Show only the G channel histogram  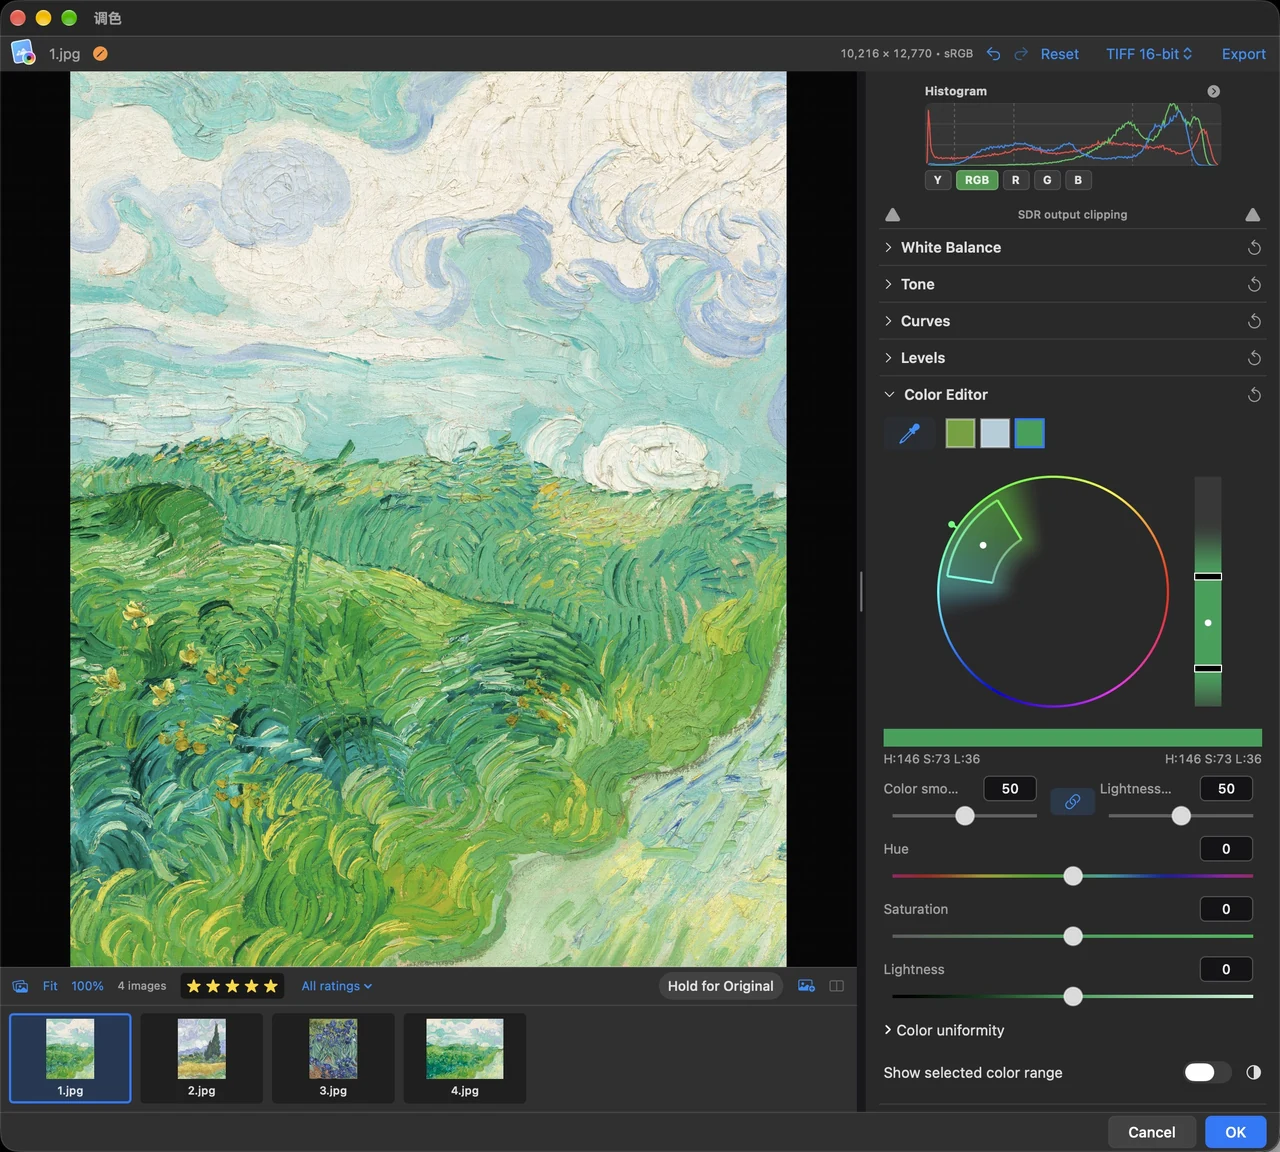tap(1047, 180)
